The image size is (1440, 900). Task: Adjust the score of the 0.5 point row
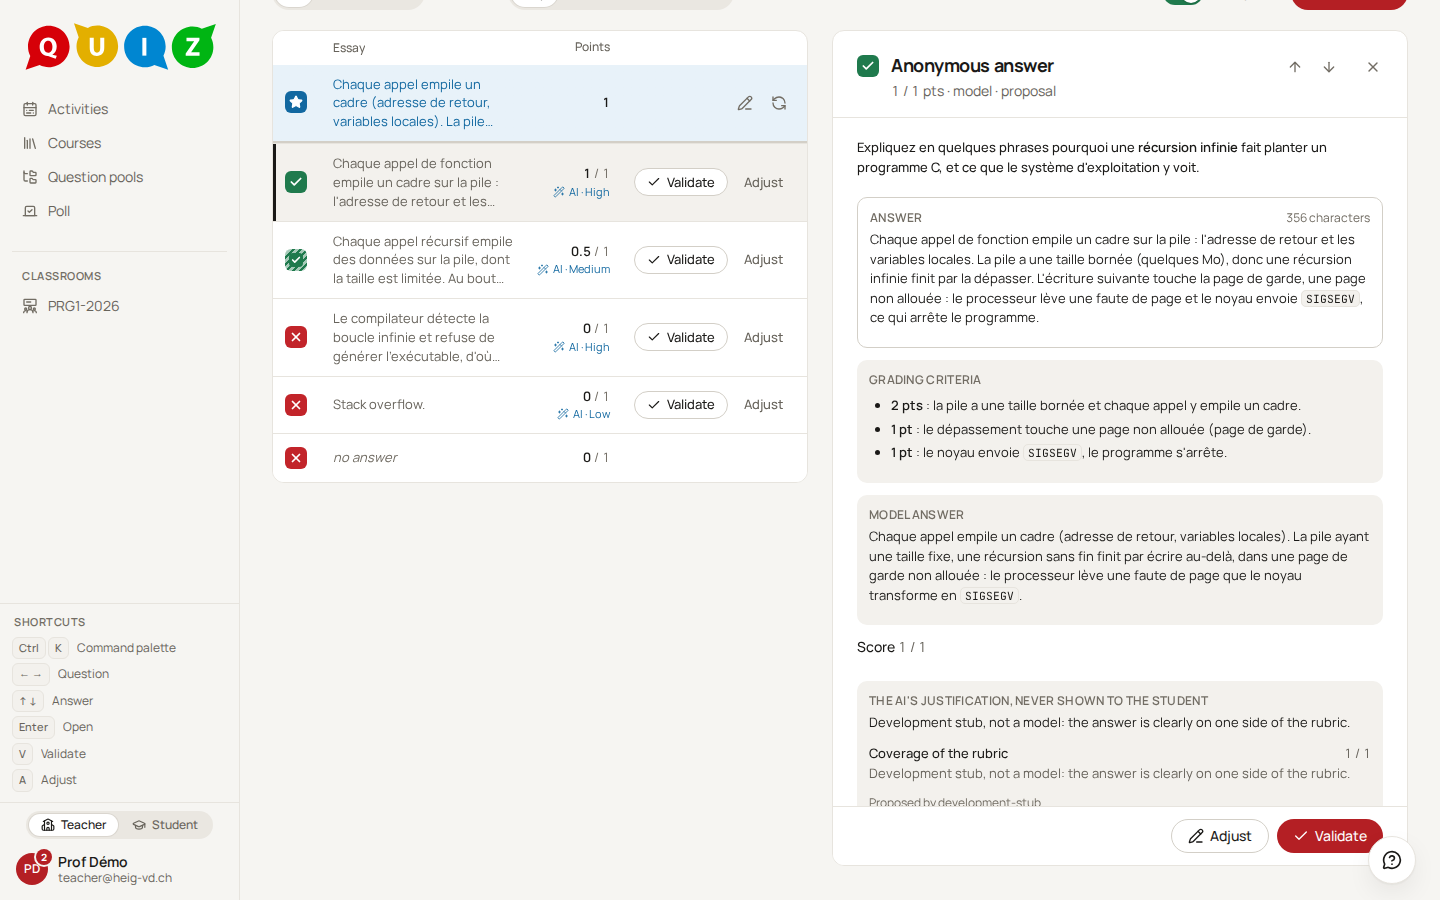(x=763, y=260)
